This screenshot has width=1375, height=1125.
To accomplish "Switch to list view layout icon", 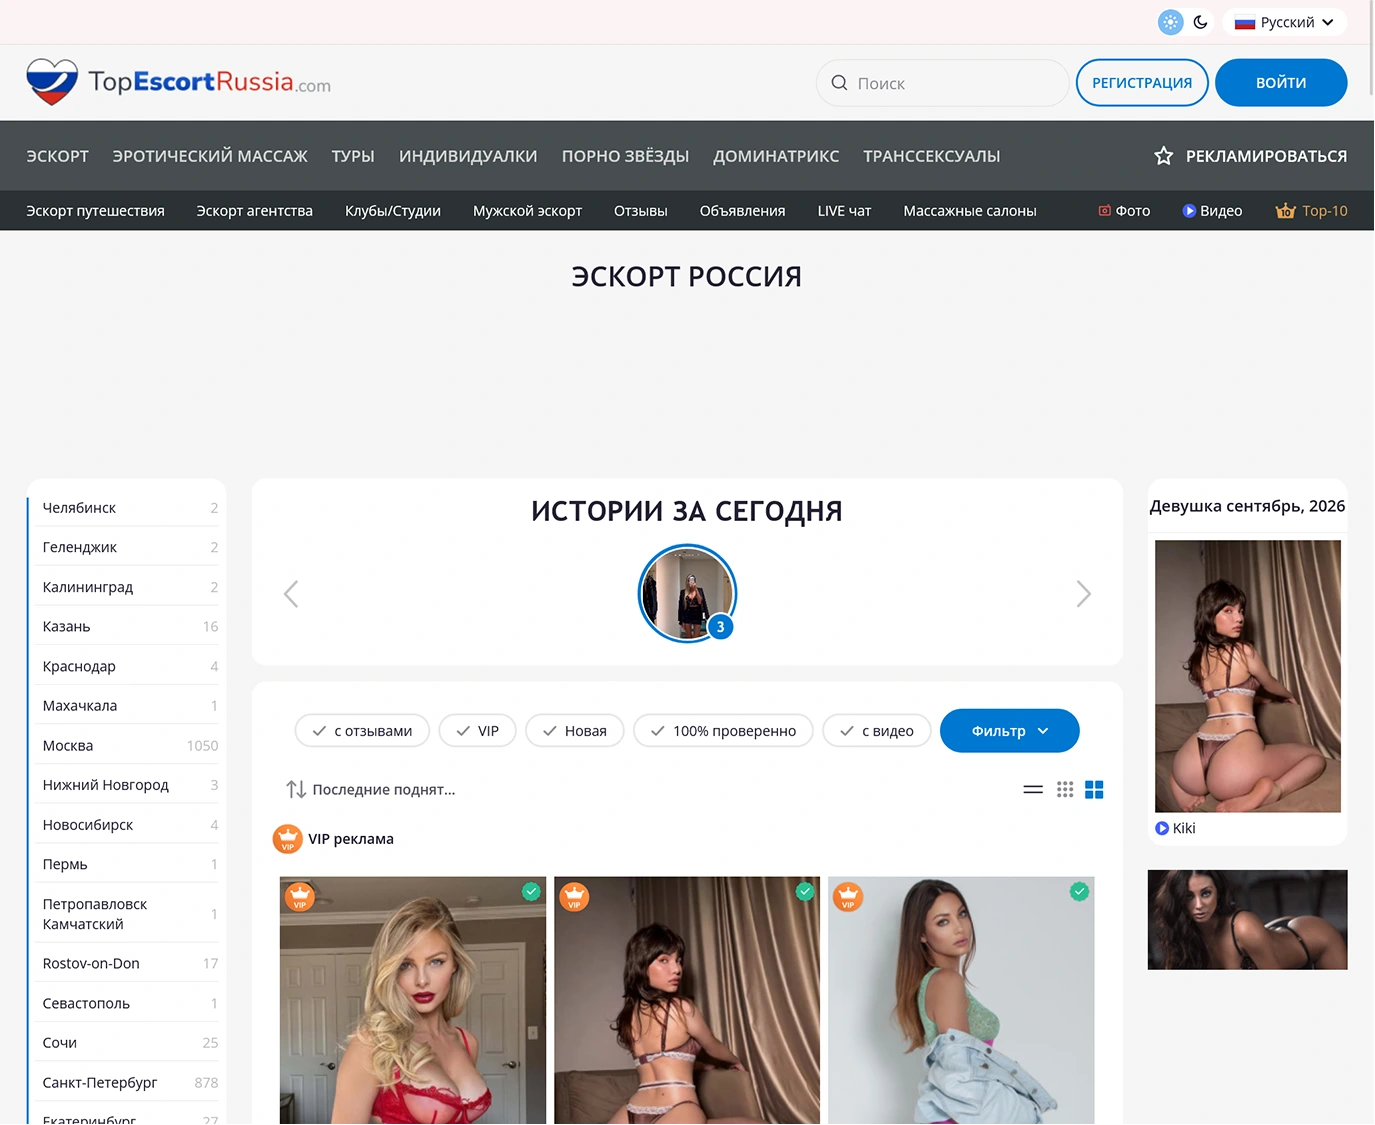I will (1033, 790).
